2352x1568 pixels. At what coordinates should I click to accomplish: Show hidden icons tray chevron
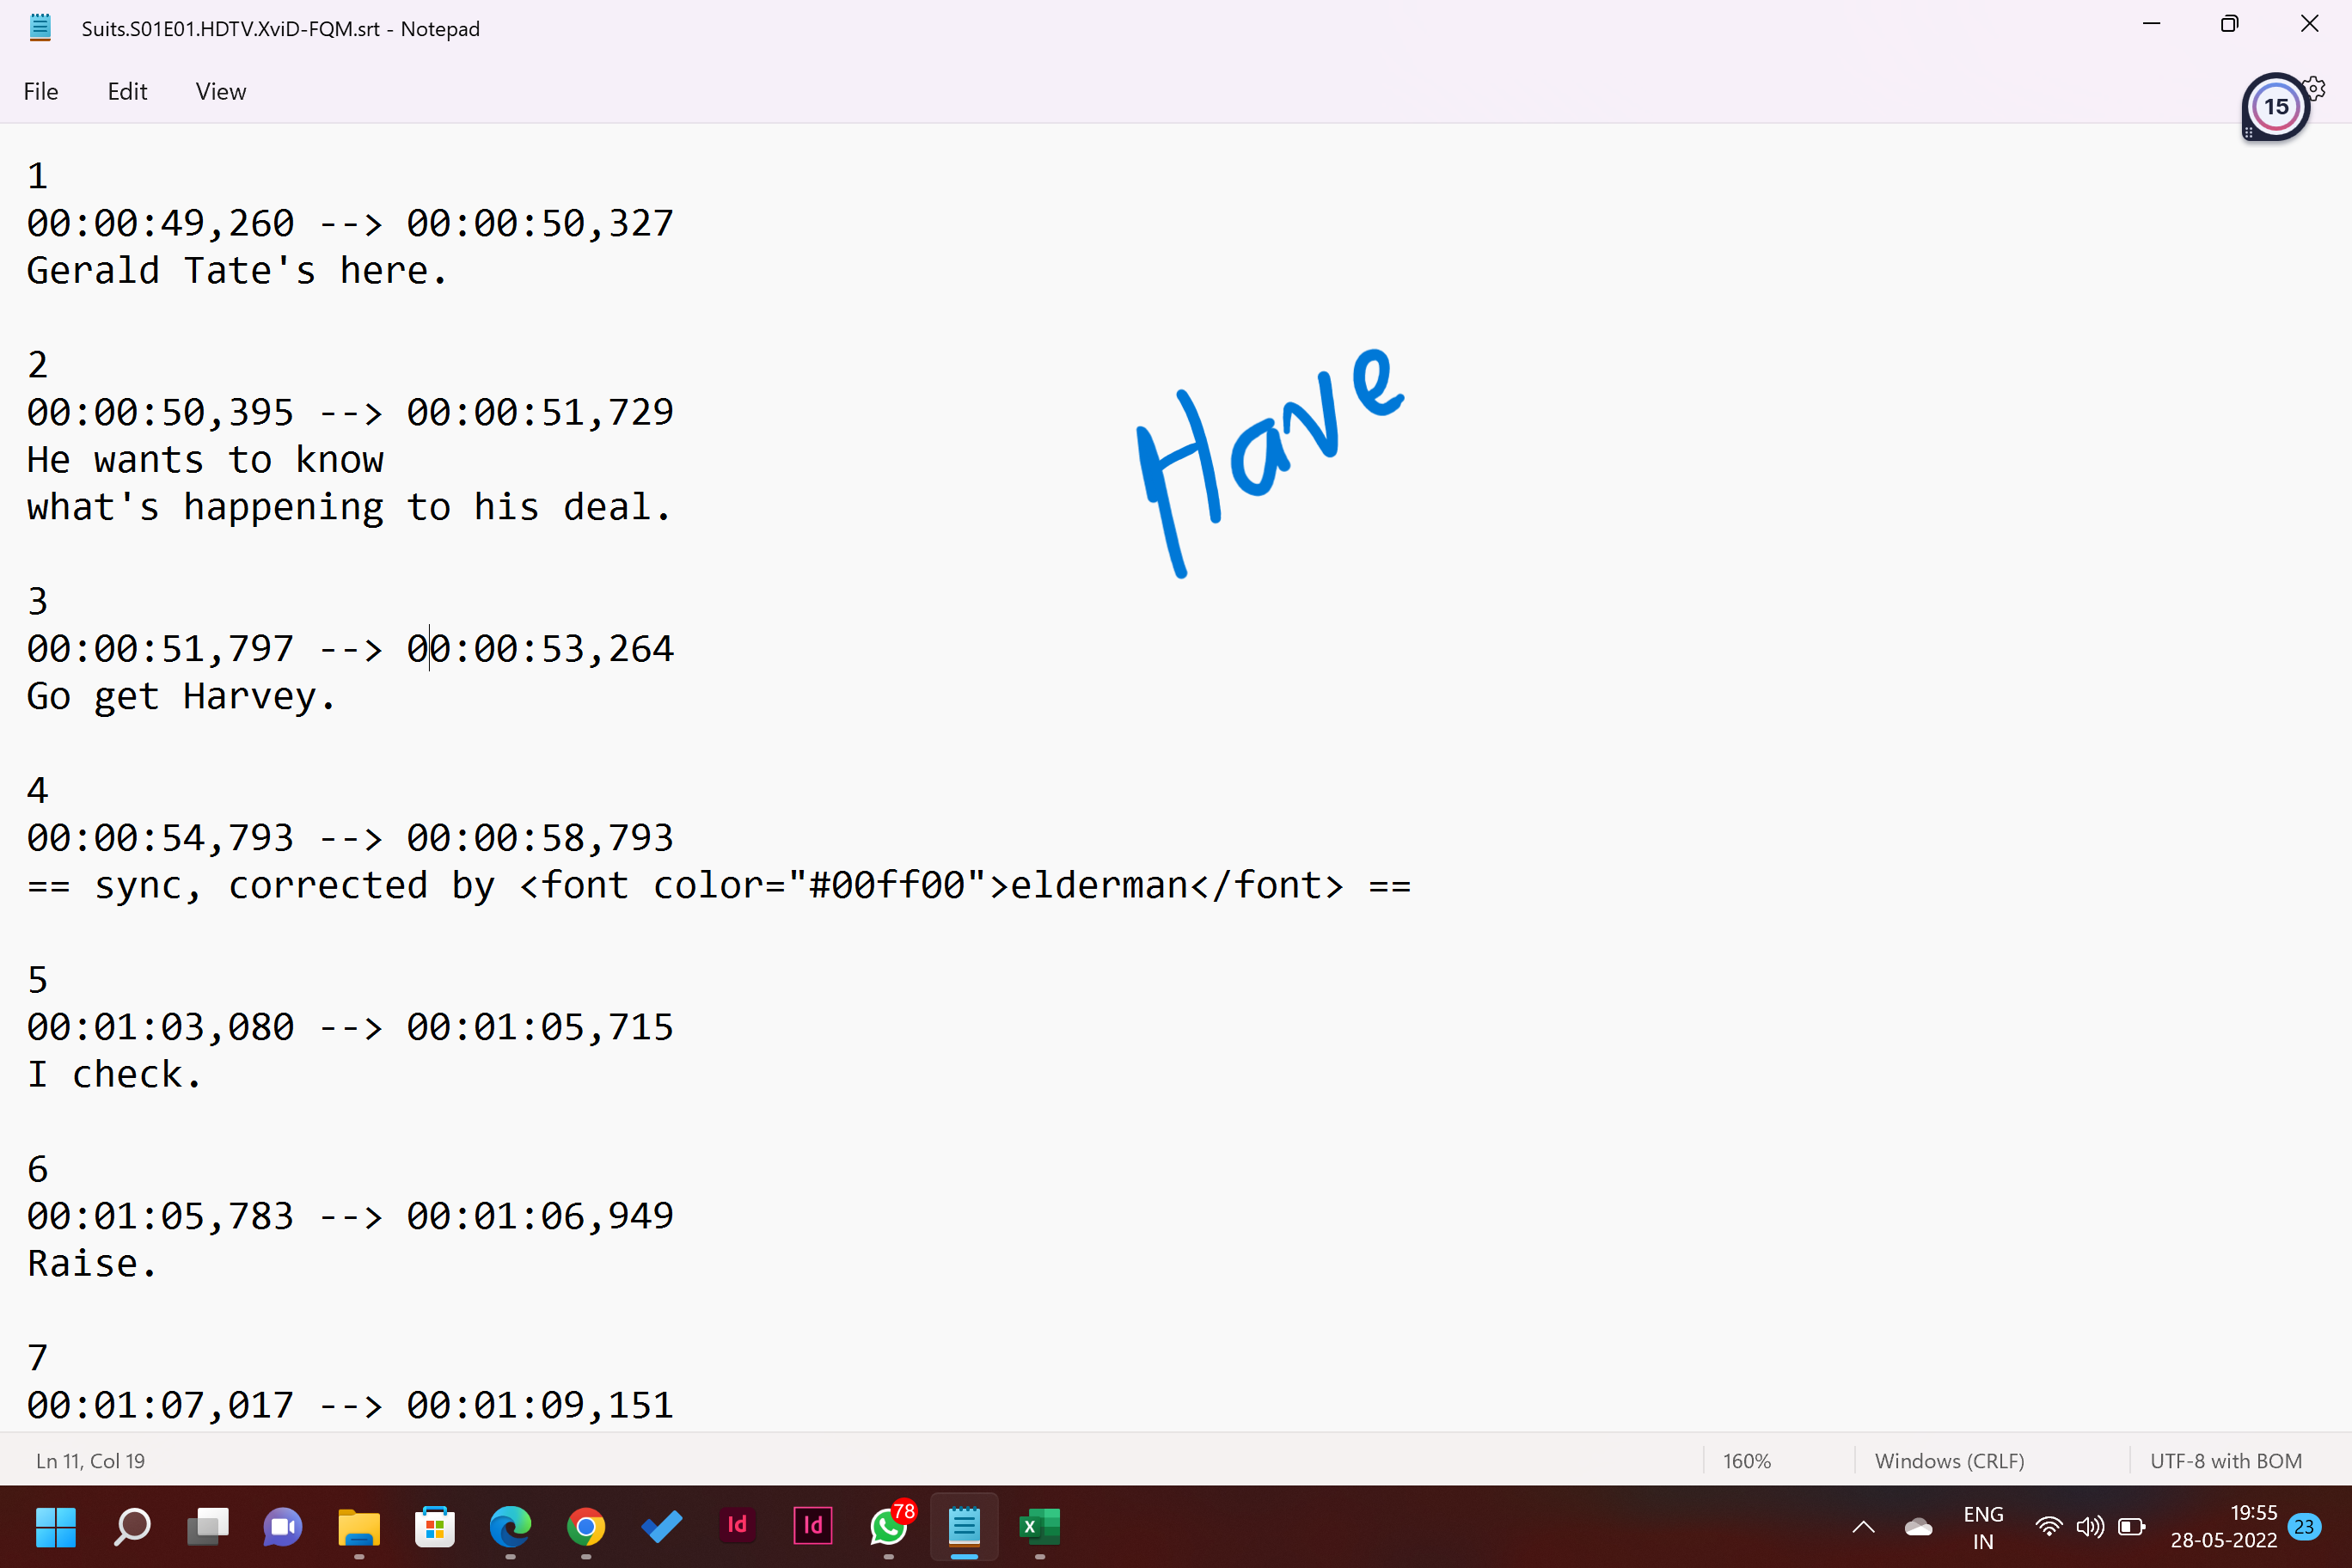pyautogui.click(x=1863, y=1526)
